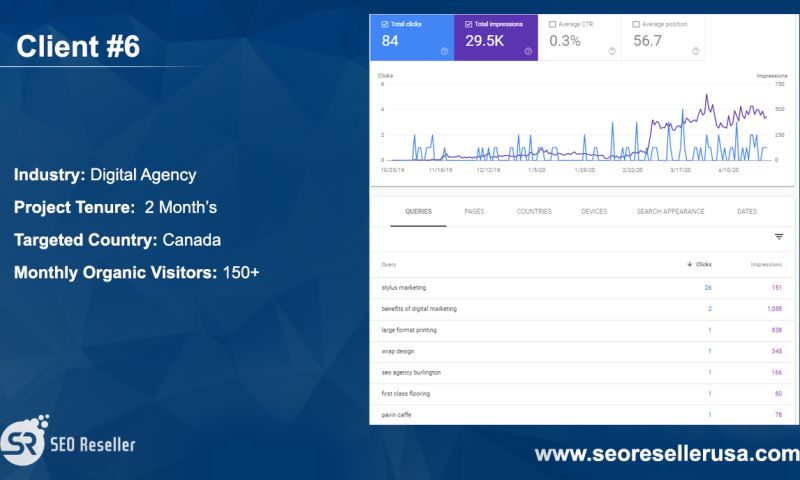Switch to the Countries tab
The image size is (800, 480).
[533, 212]
